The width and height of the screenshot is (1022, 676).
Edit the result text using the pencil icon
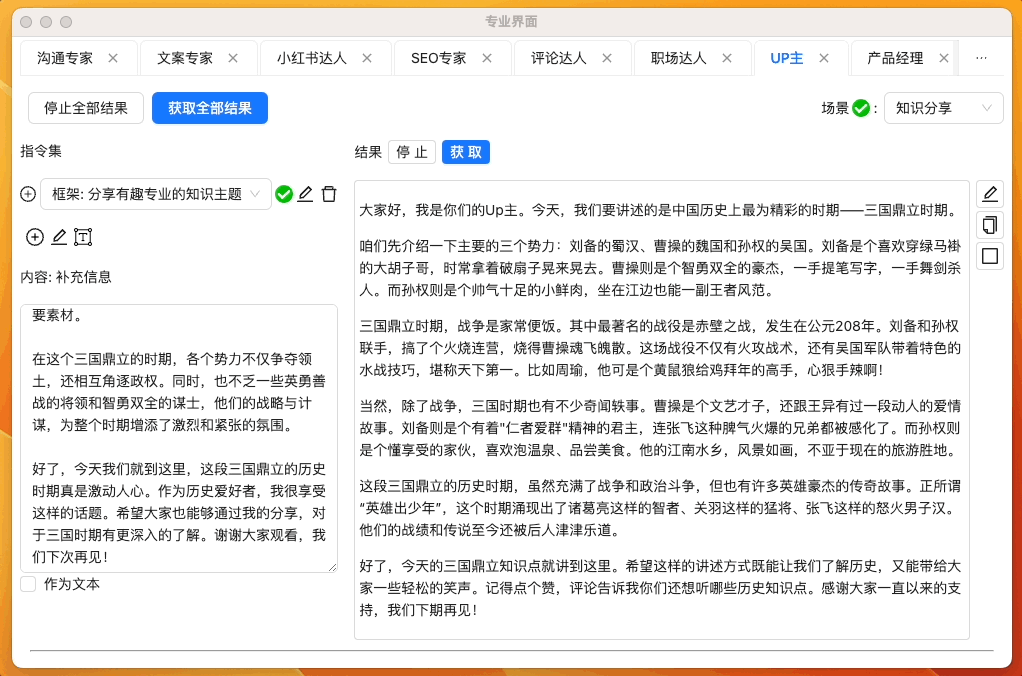pos(989,194)
